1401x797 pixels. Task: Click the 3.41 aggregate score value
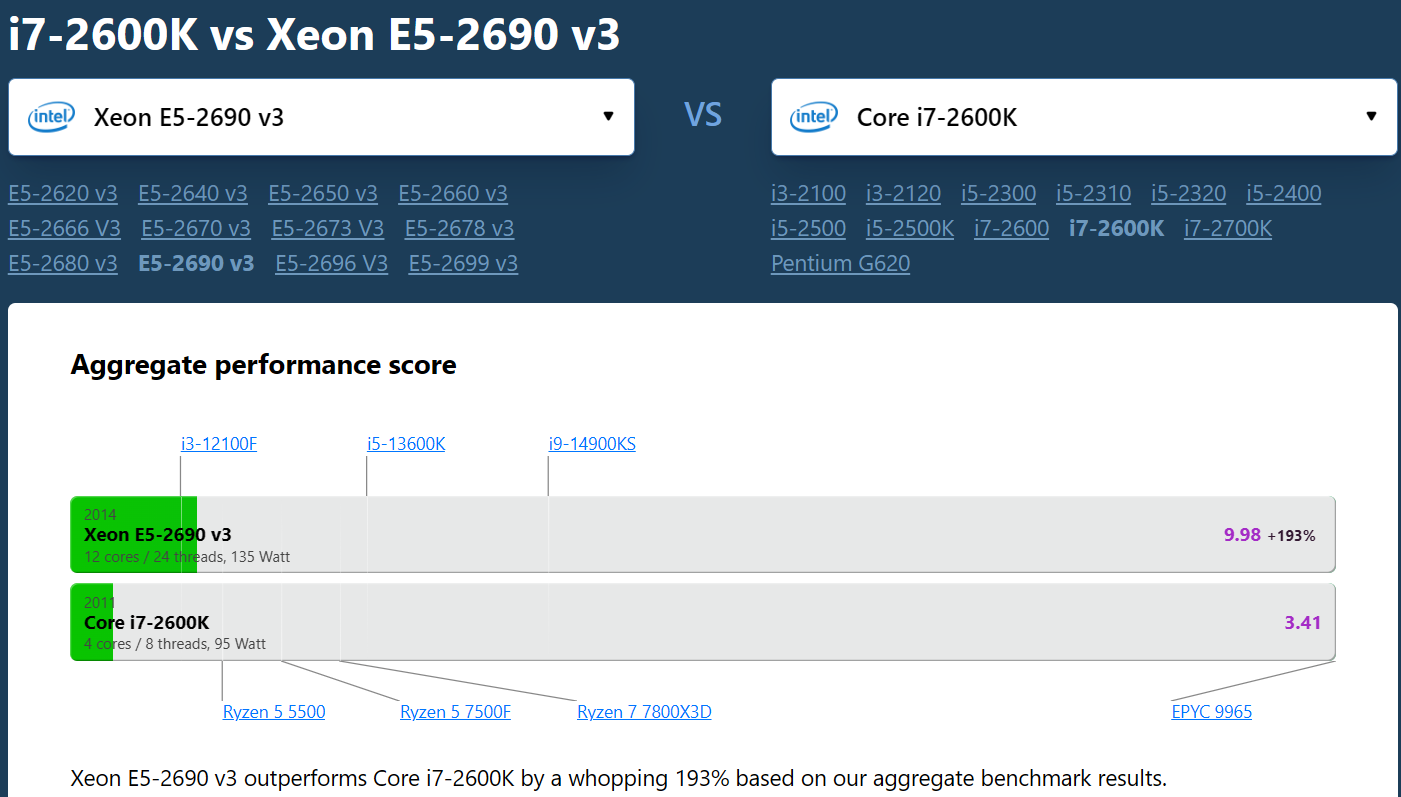click(1303, 623)
